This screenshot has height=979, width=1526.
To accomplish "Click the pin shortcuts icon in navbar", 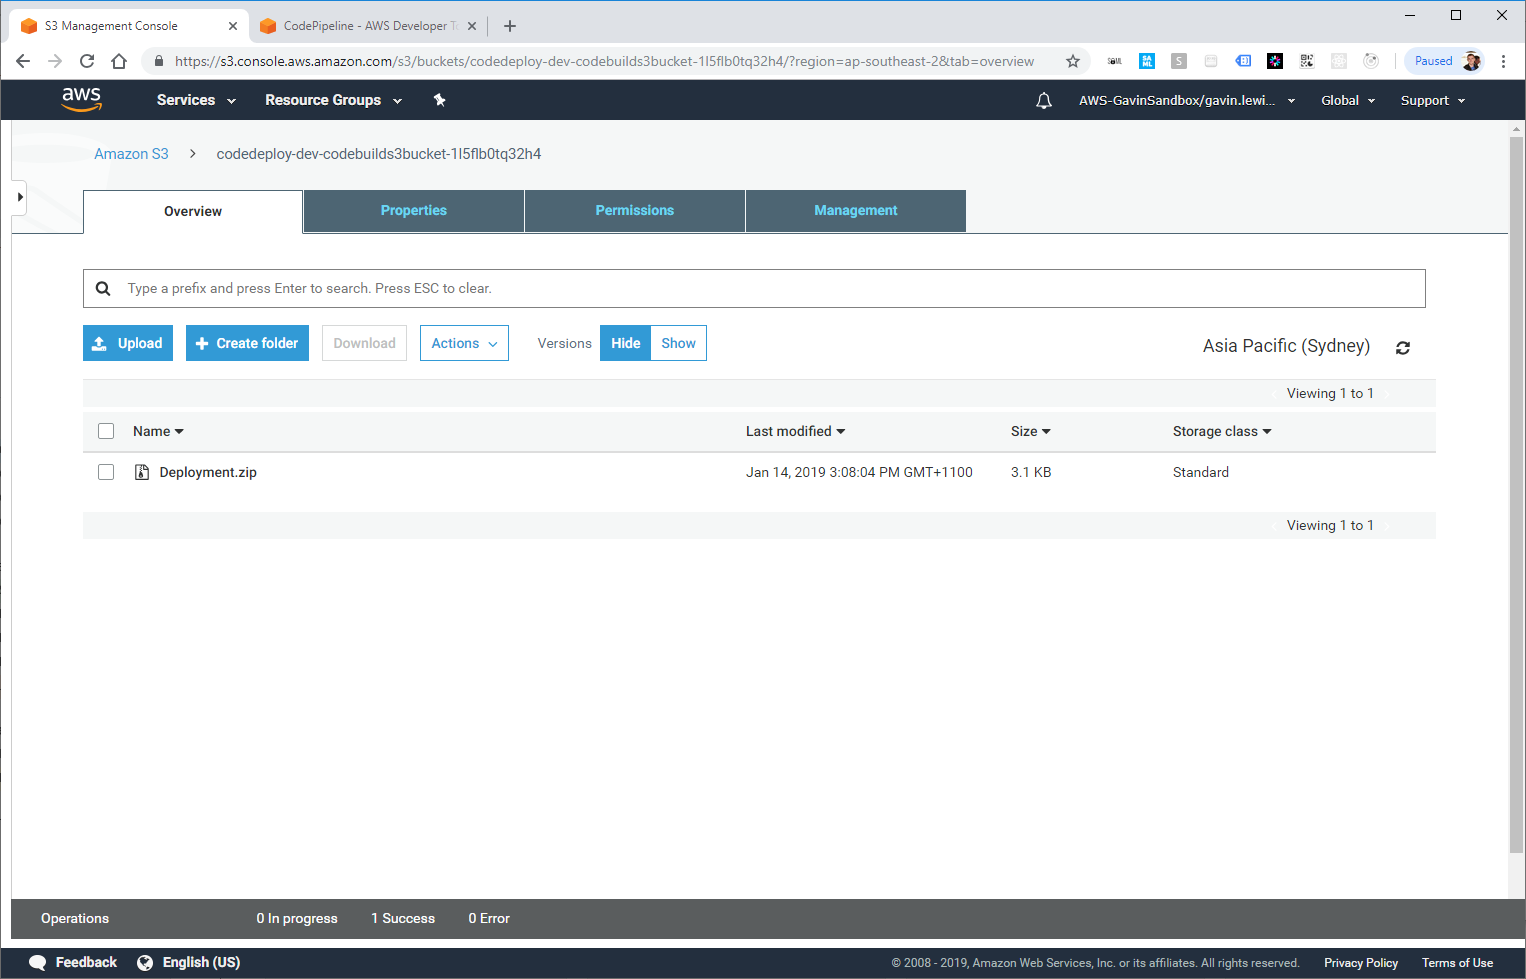I will (x=439, y=100).
